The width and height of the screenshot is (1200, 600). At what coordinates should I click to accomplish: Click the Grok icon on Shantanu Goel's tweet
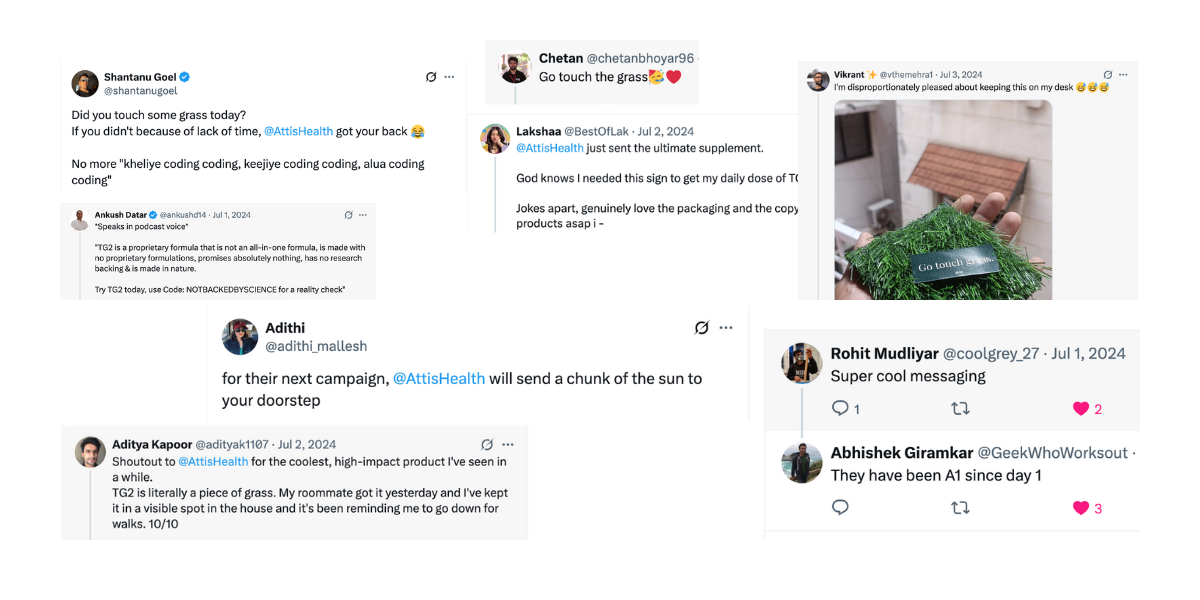pyautogui.click(x=431, y=77)
